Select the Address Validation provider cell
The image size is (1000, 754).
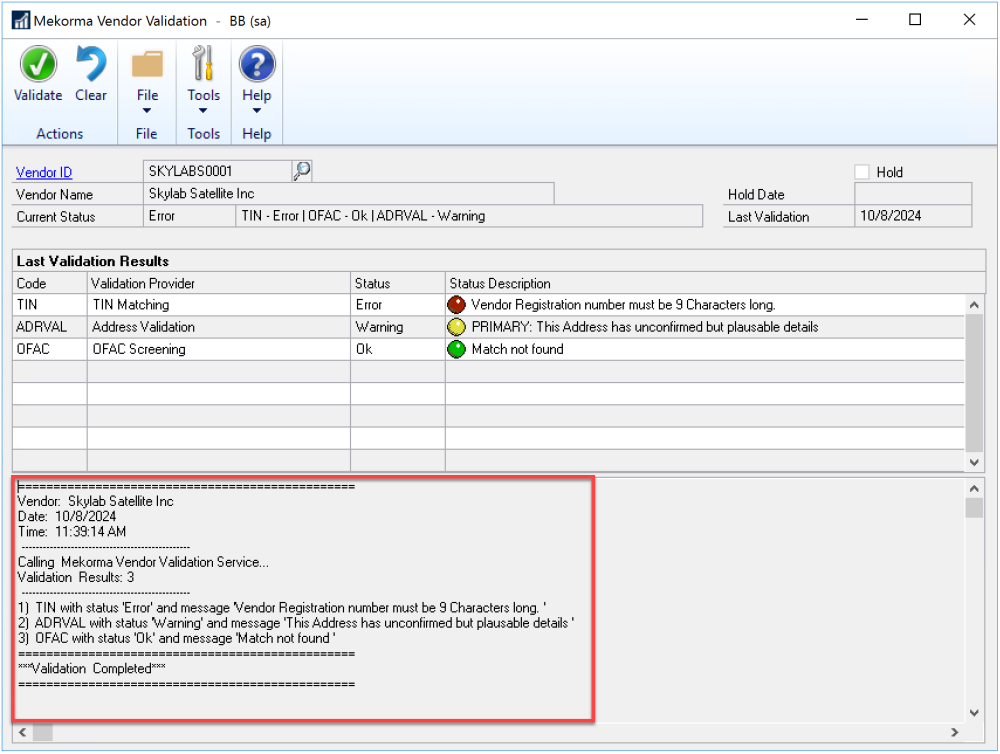[219, 327]
